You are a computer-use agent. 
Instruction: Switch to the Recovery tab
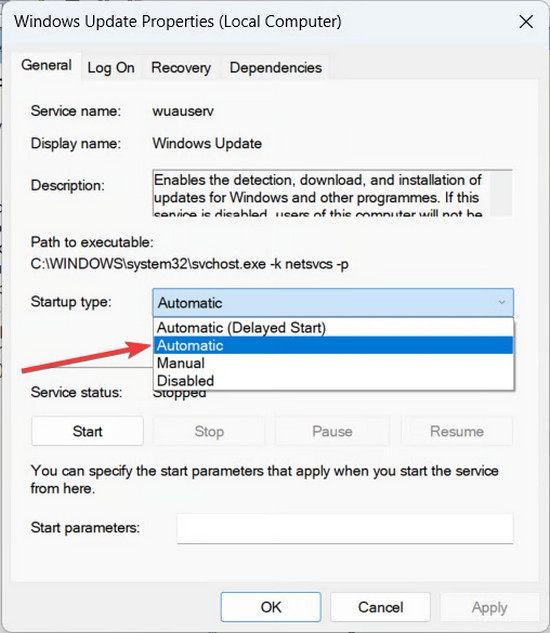click(181, 67)
